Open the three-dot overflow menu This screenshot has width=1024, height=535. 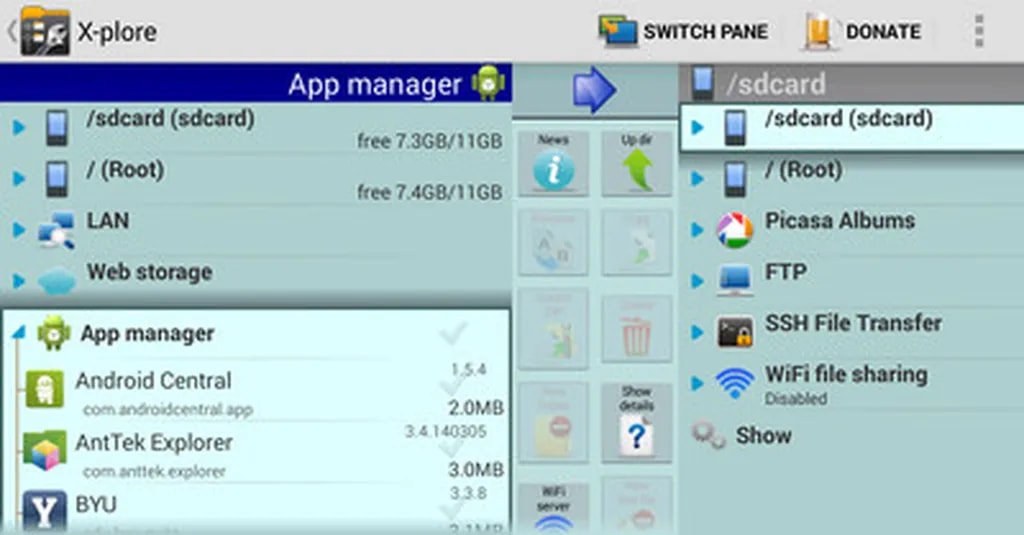977,31
